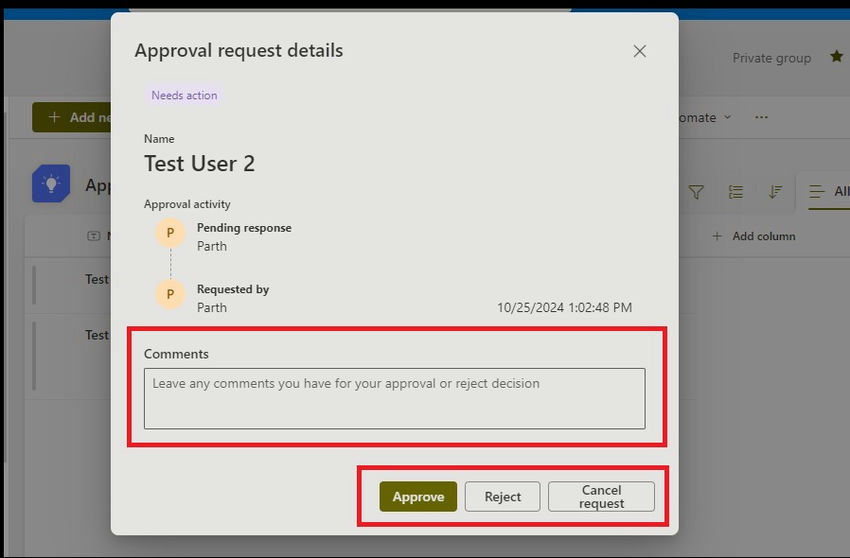850x558 pixels.
Task: Expand the Automate dropdown menu
Action: [x=705, y=117]
